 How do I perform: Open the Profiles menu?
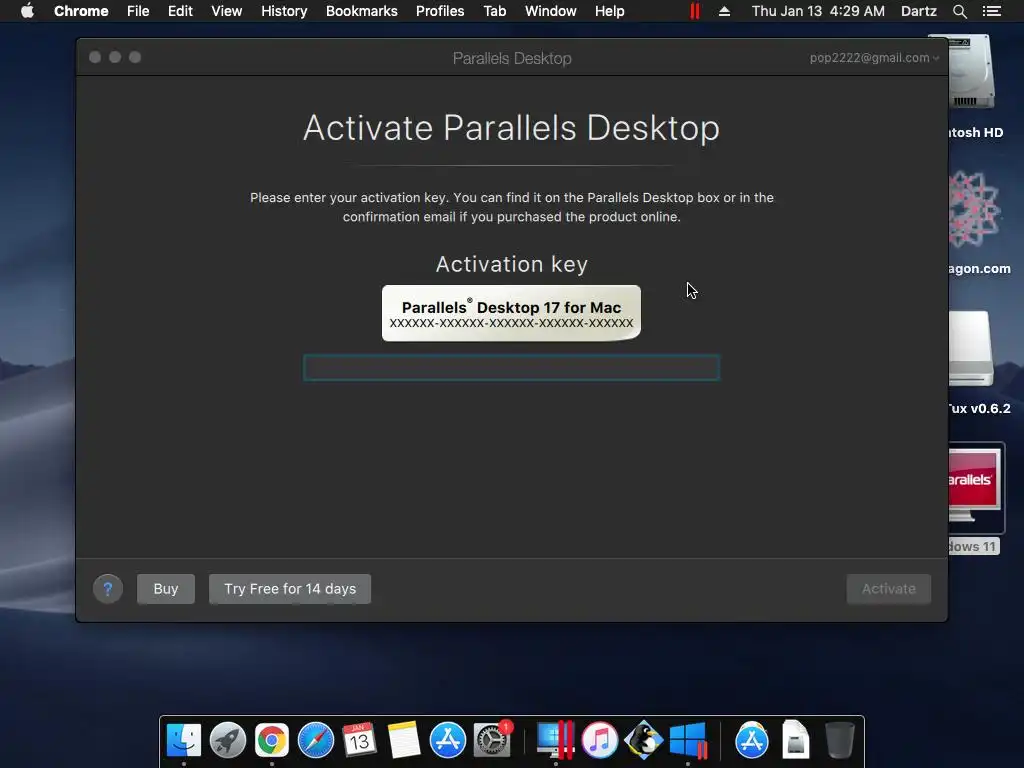[440, 11]
